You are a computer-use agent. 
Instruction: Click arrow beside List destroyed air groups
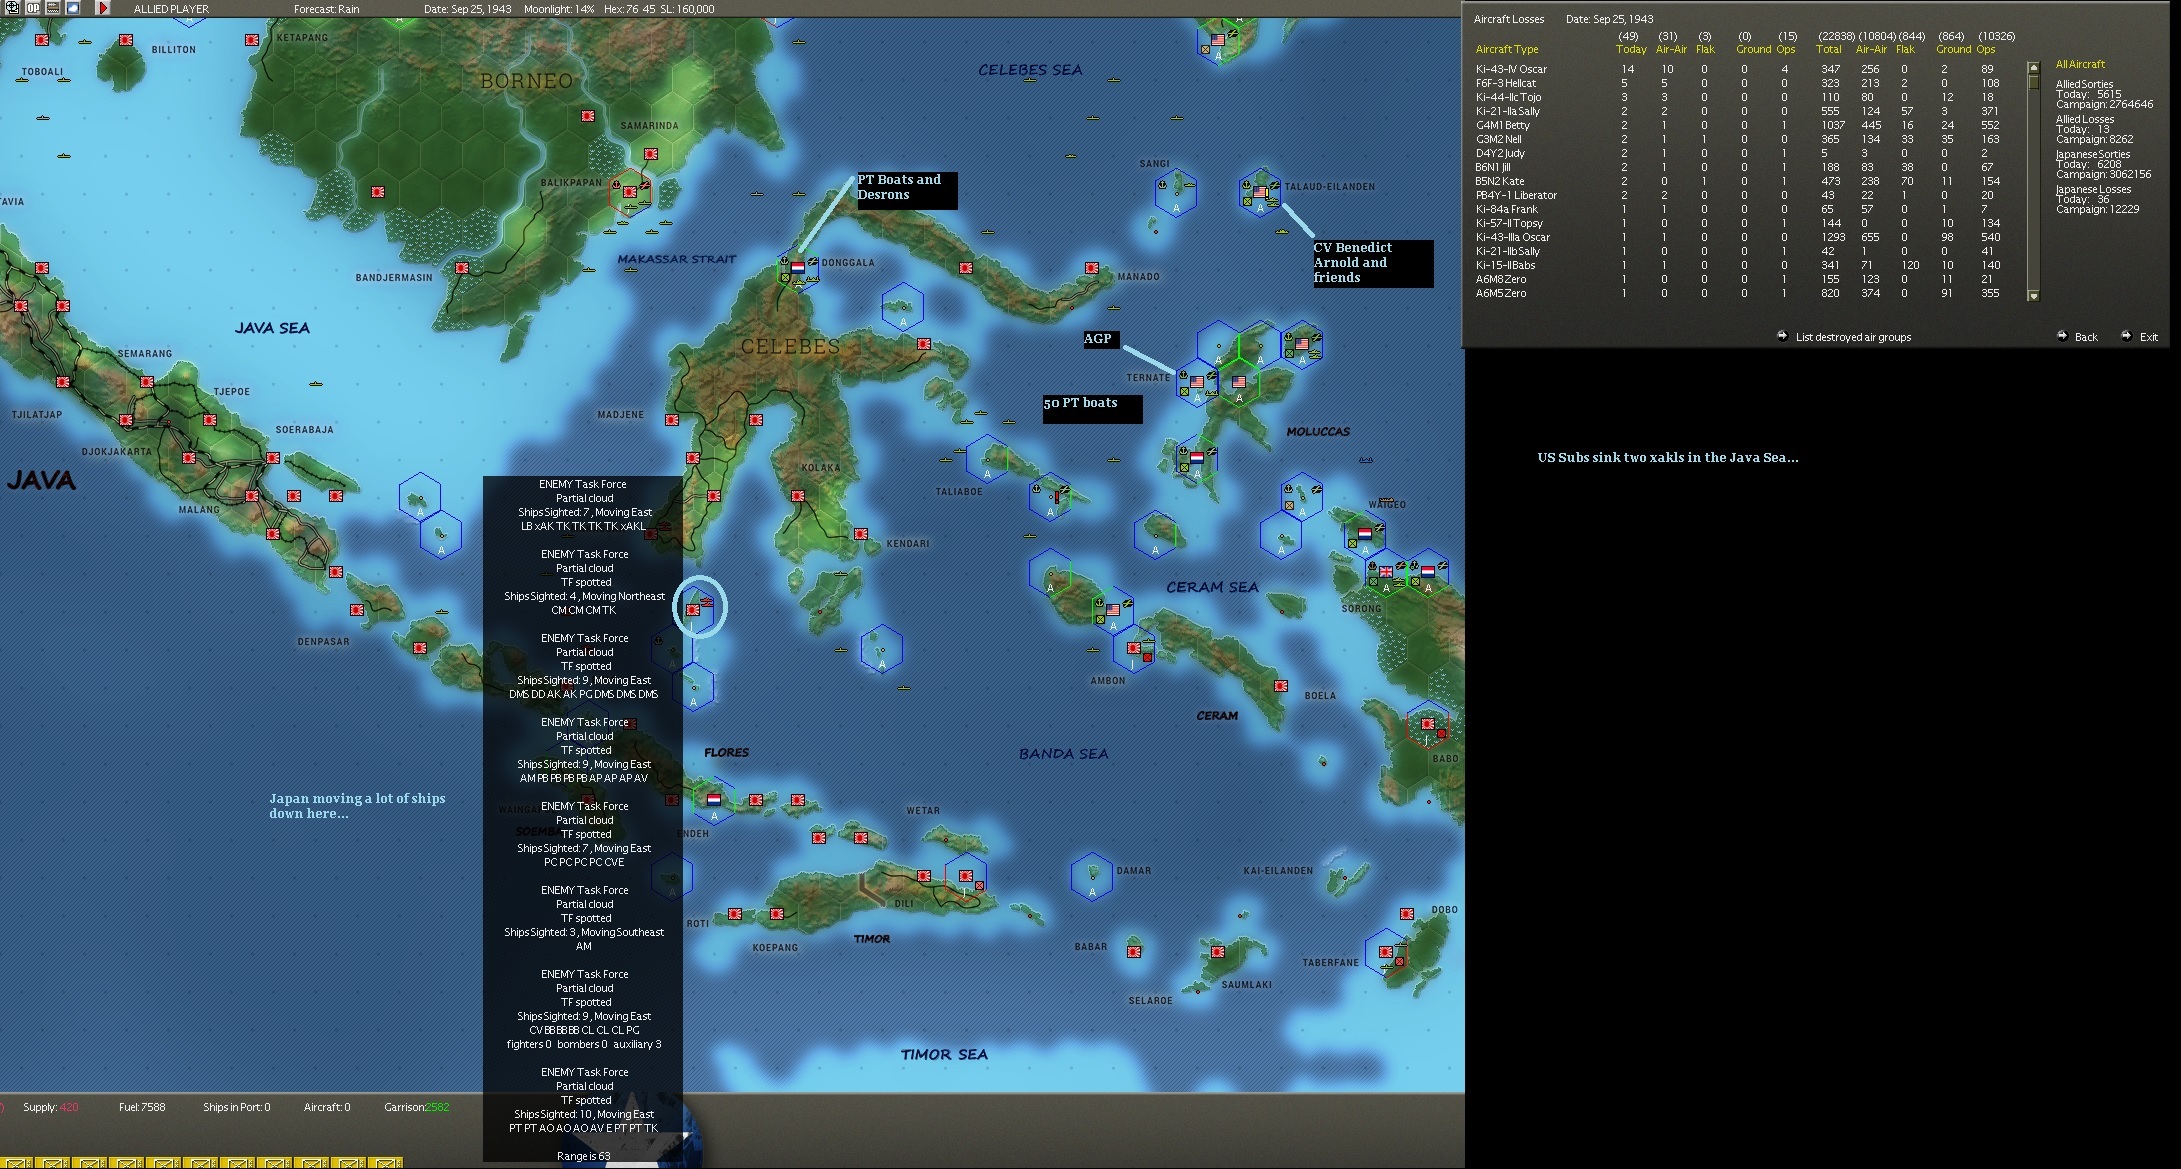click(x=1782, y=336)
